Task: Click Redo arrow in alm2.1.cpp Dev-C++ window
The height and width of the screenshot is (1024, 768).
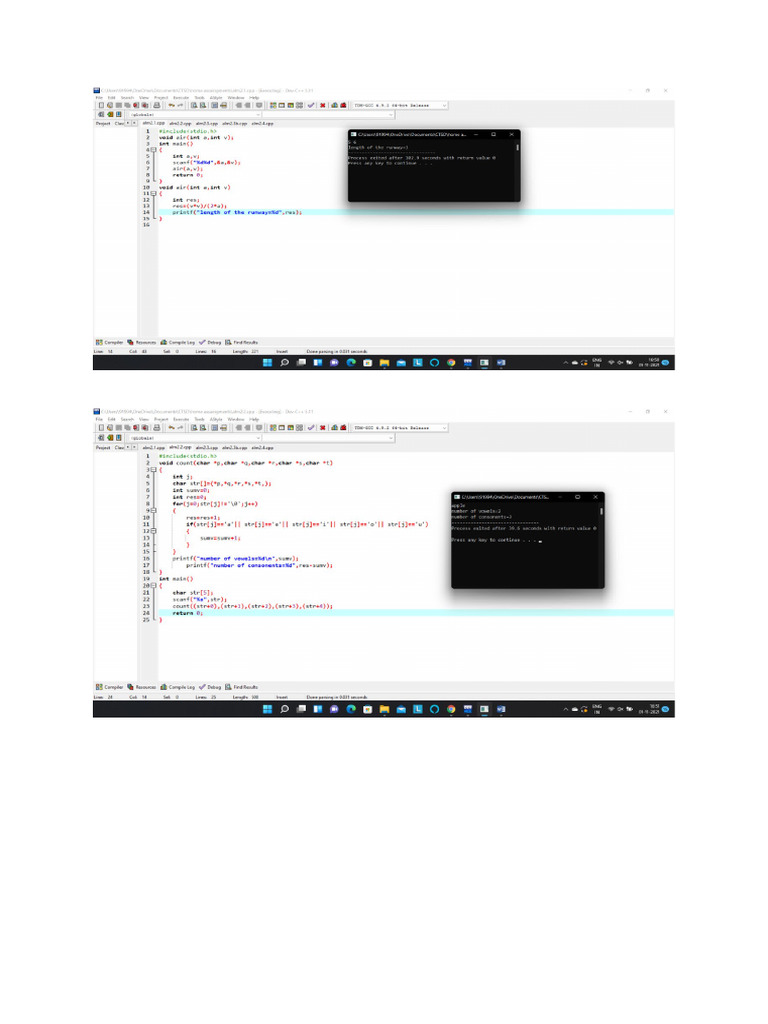Action: [x=180, y=105]
